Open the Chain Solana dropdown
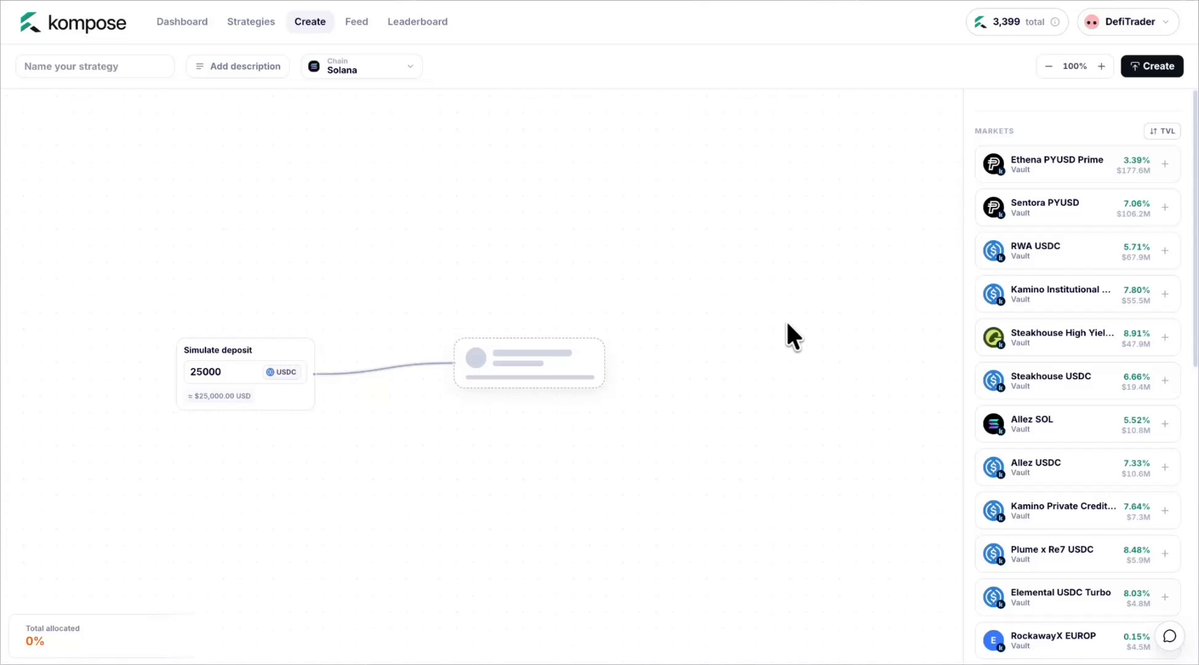 (x=362, y=66)
